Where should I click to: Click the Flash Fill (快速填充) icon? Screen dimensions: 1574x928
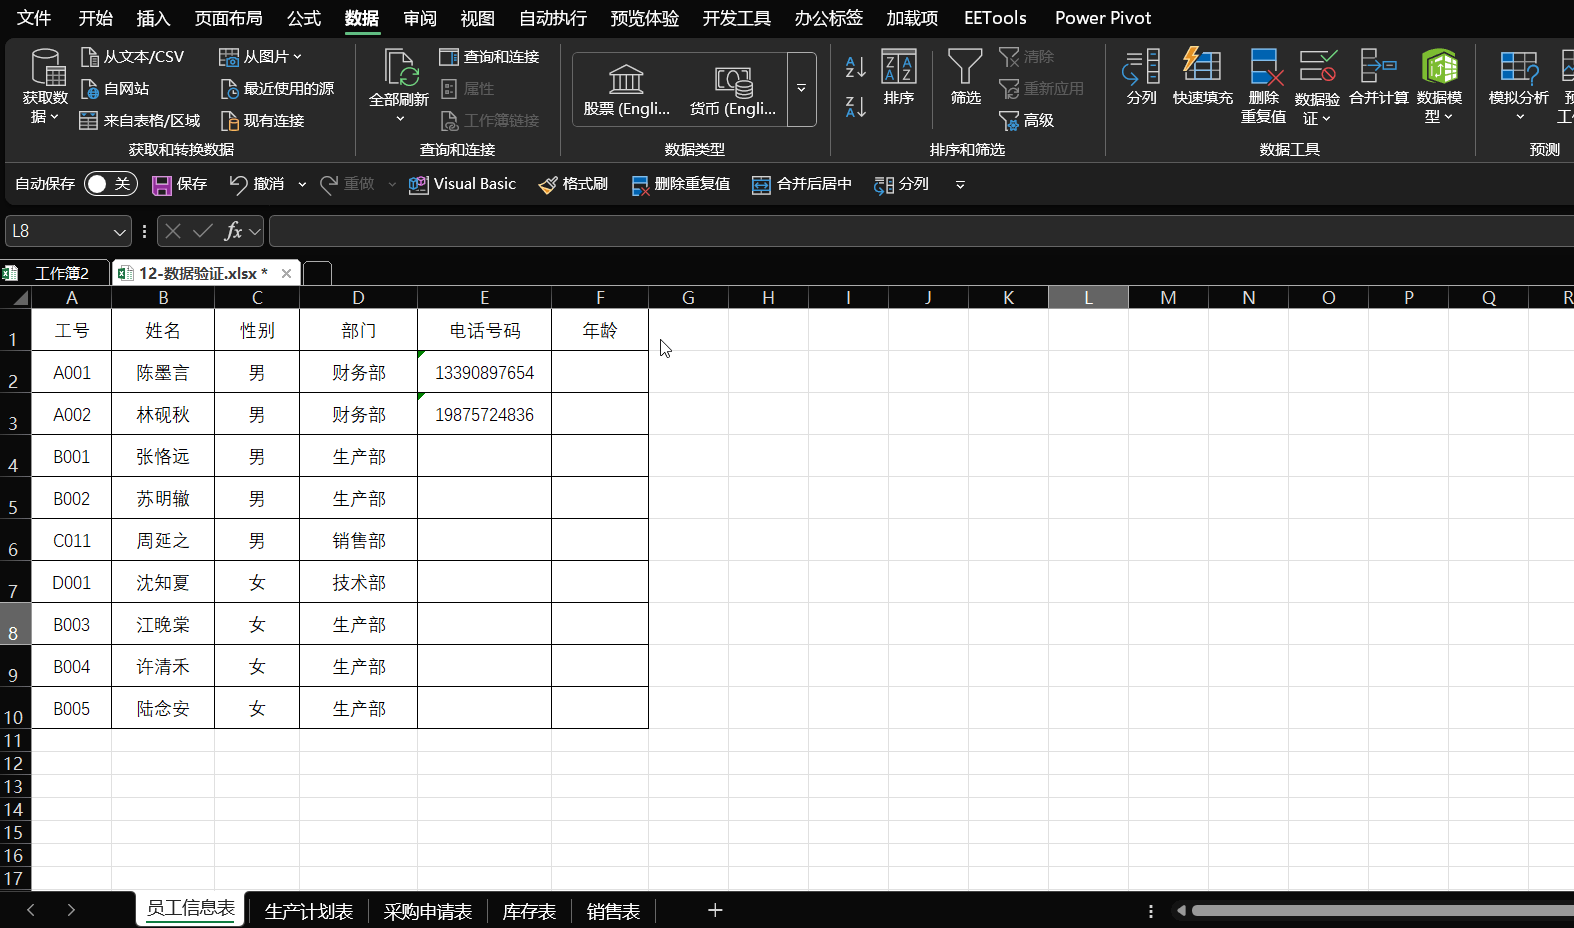1202,66
